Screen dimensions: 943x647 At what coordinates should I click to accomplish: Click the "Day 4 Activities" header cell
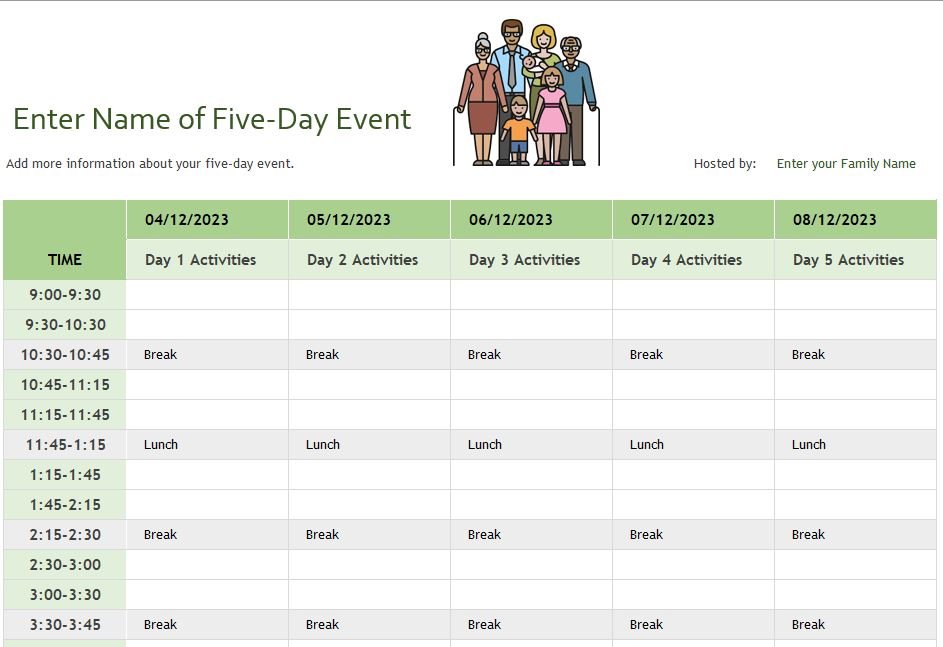point(693,260)
